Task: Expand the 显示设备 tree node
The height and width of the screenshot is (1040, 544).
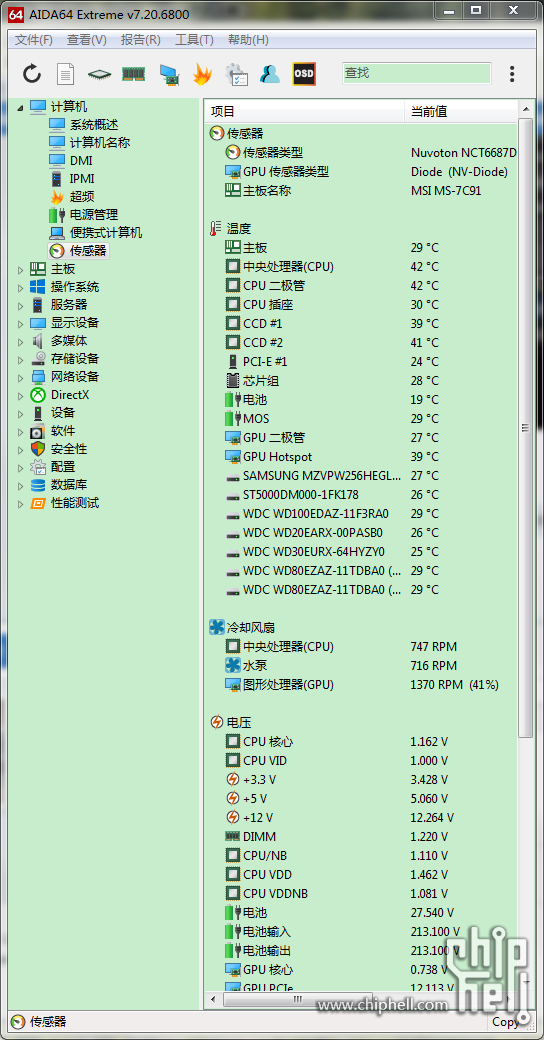Action: (x=20, y=323)
